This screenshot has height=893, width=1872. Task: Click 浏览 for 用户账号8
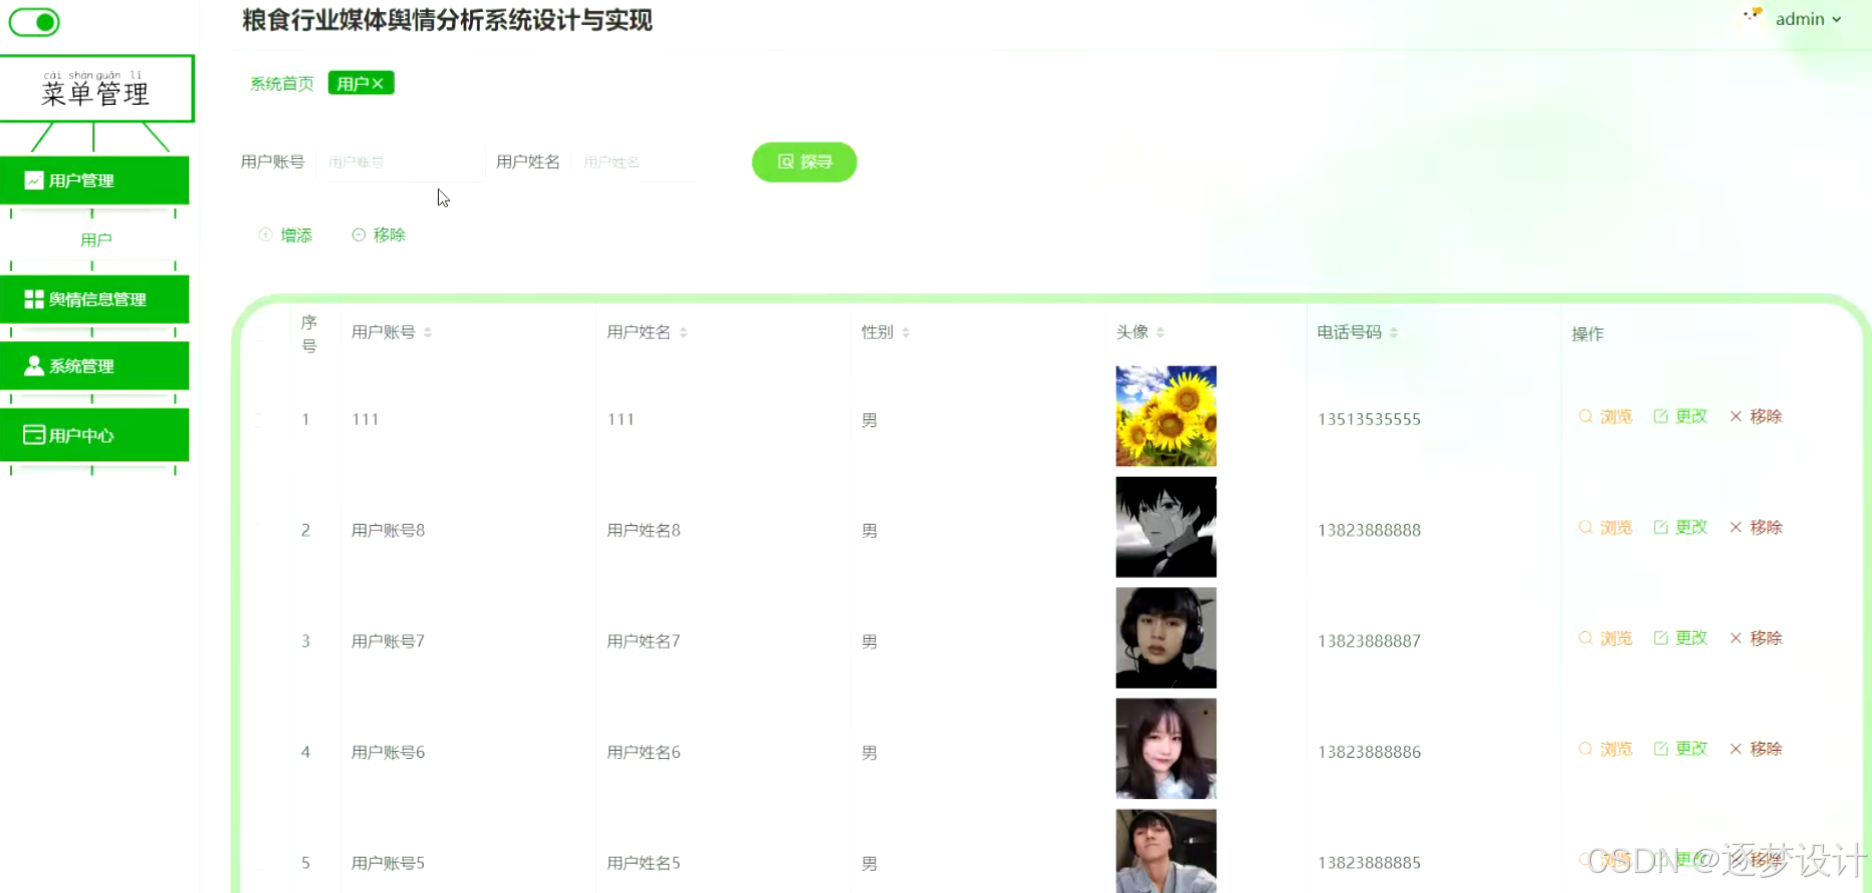click(1606, 527)
